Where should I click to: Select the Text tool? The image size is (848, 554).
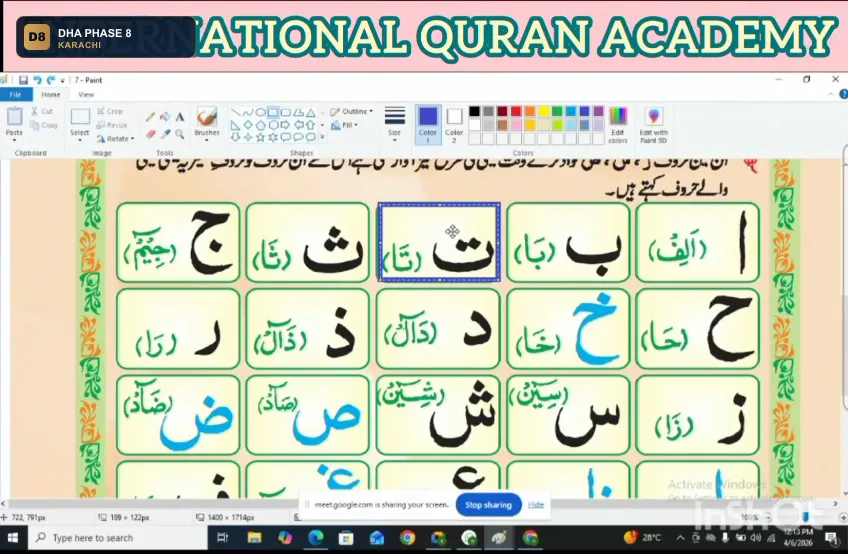(x=180, y=117)
